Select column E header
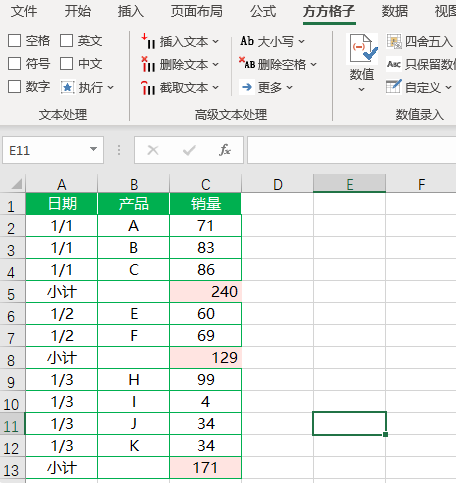The width and height of the screenshot is (461, 490). [x=349, y=184]
